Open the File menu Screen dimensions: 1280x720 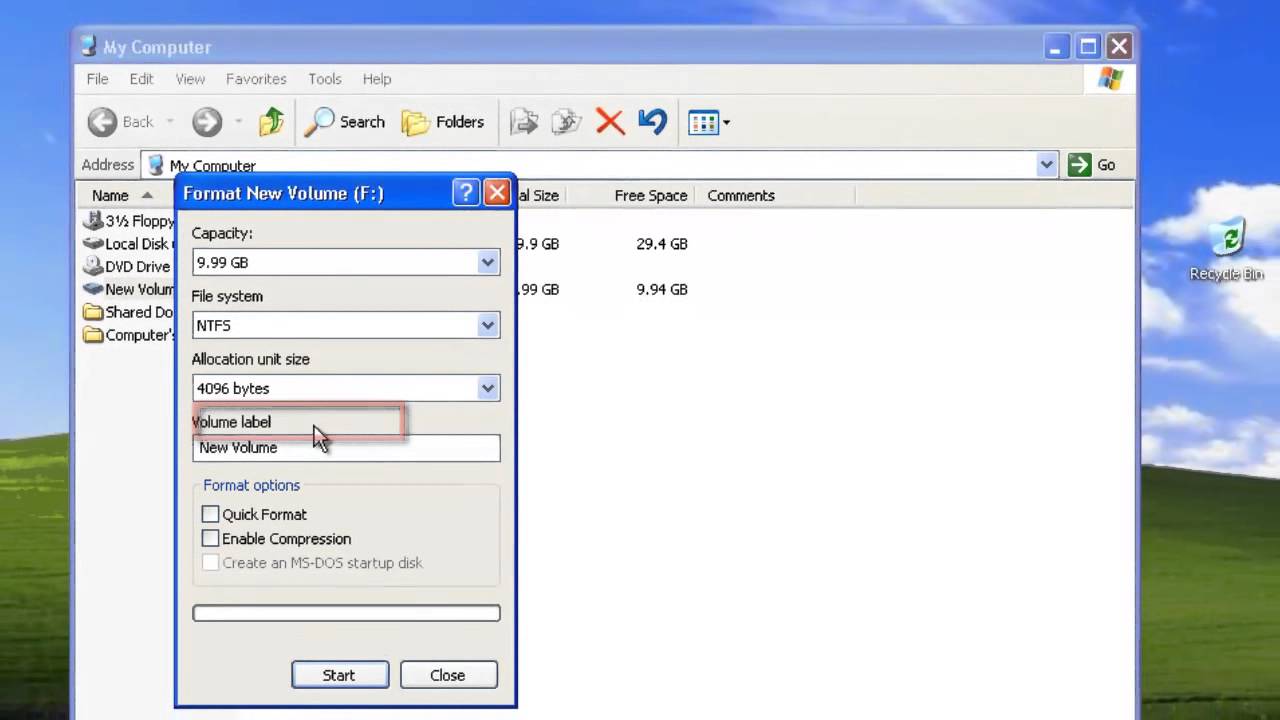pyautogui.click(x=97, y=79)
